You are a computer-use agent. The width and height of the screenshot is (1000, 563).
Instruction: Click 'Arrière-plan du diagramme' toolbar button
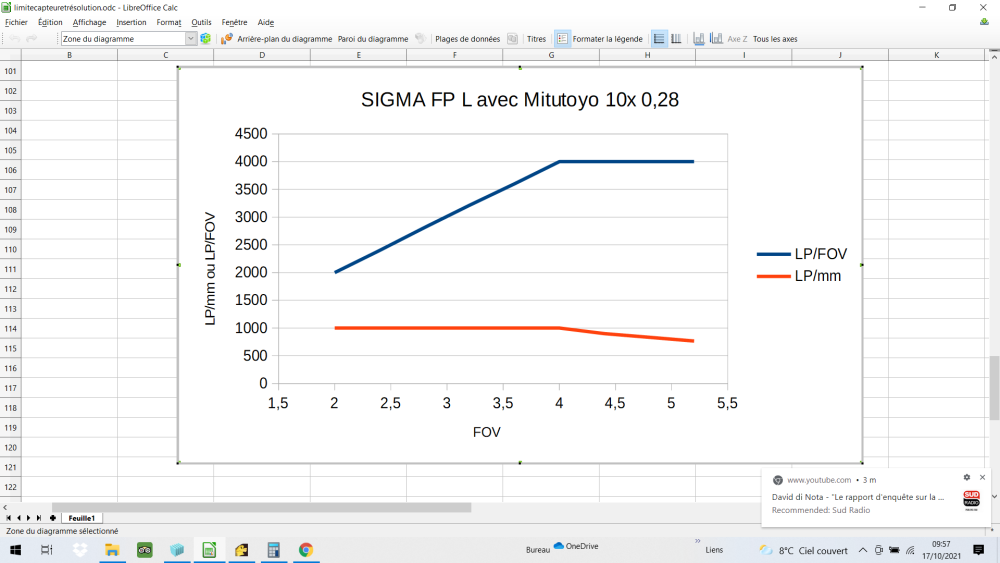pyautogui.click(x=284, y=39)
